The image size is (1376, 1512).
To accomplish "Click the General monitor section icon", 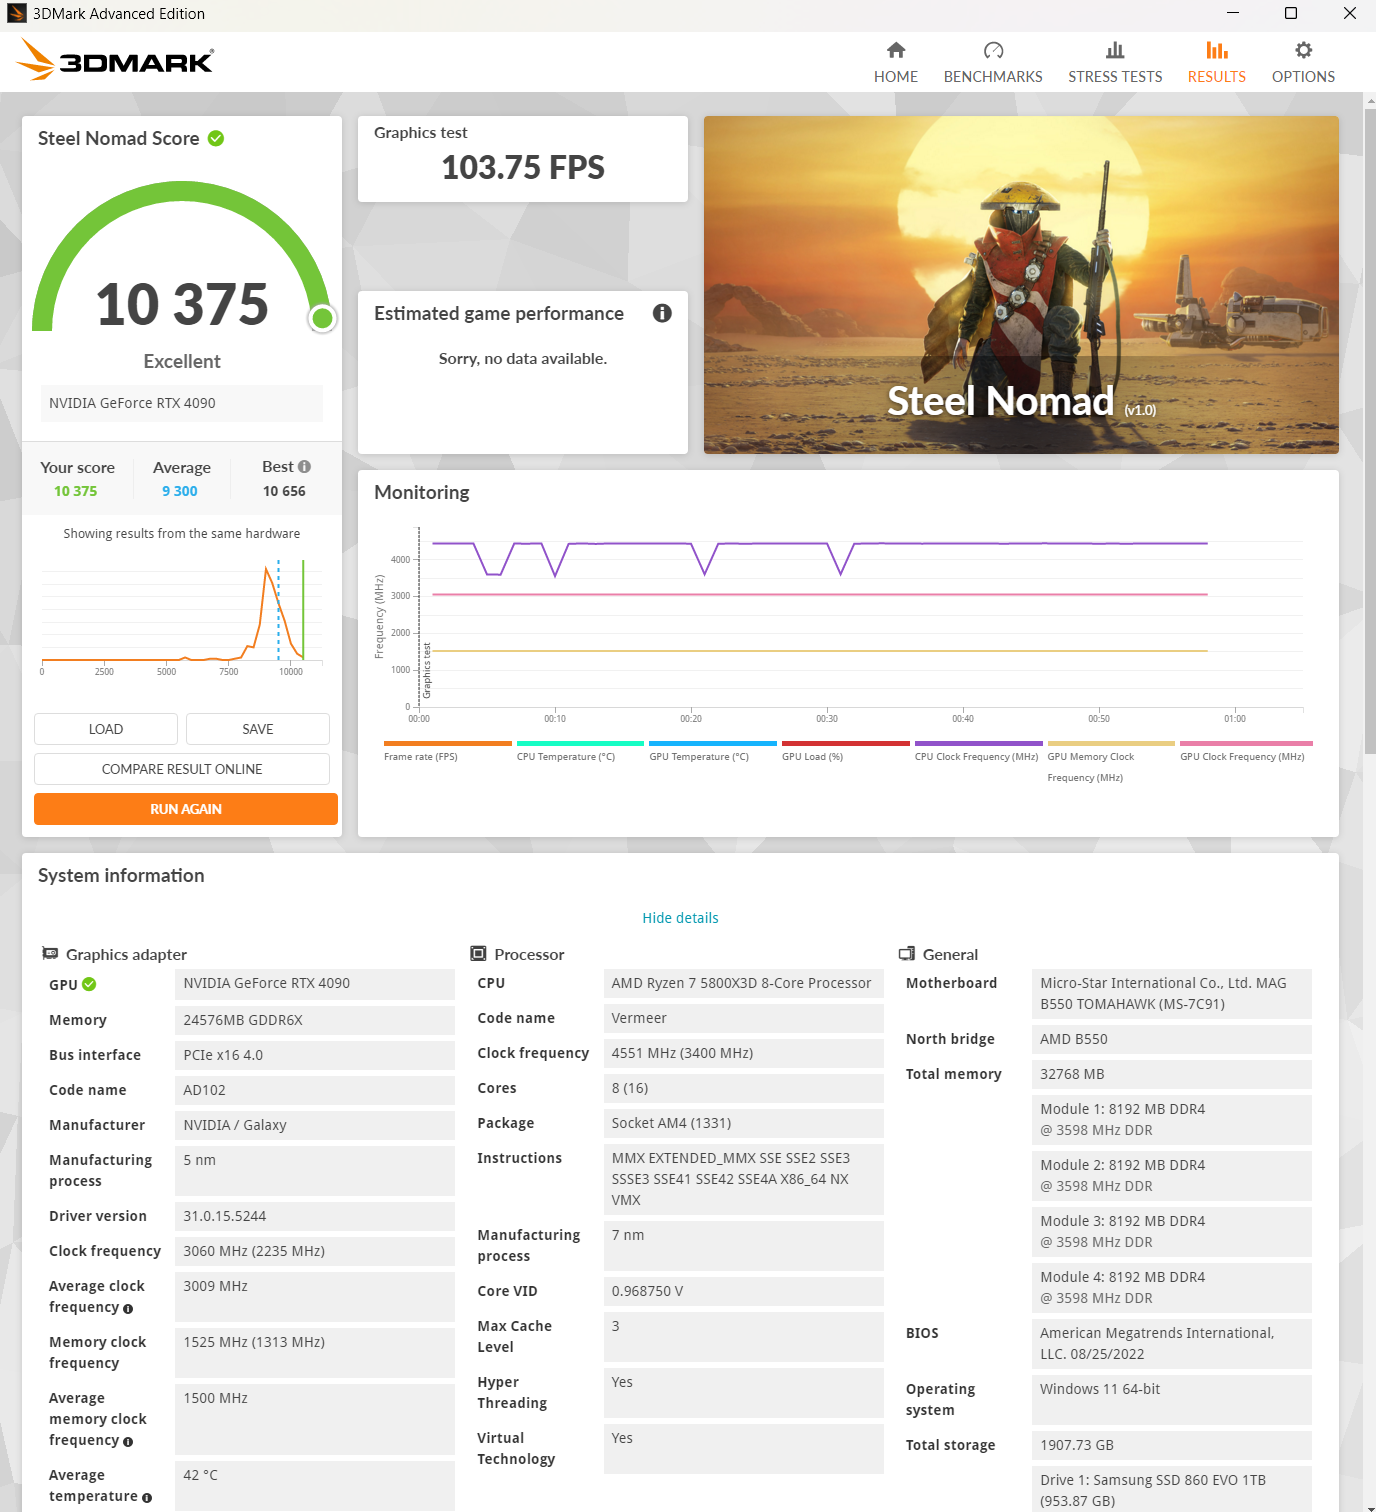I will pyautogui.click(x=907, y=954).
